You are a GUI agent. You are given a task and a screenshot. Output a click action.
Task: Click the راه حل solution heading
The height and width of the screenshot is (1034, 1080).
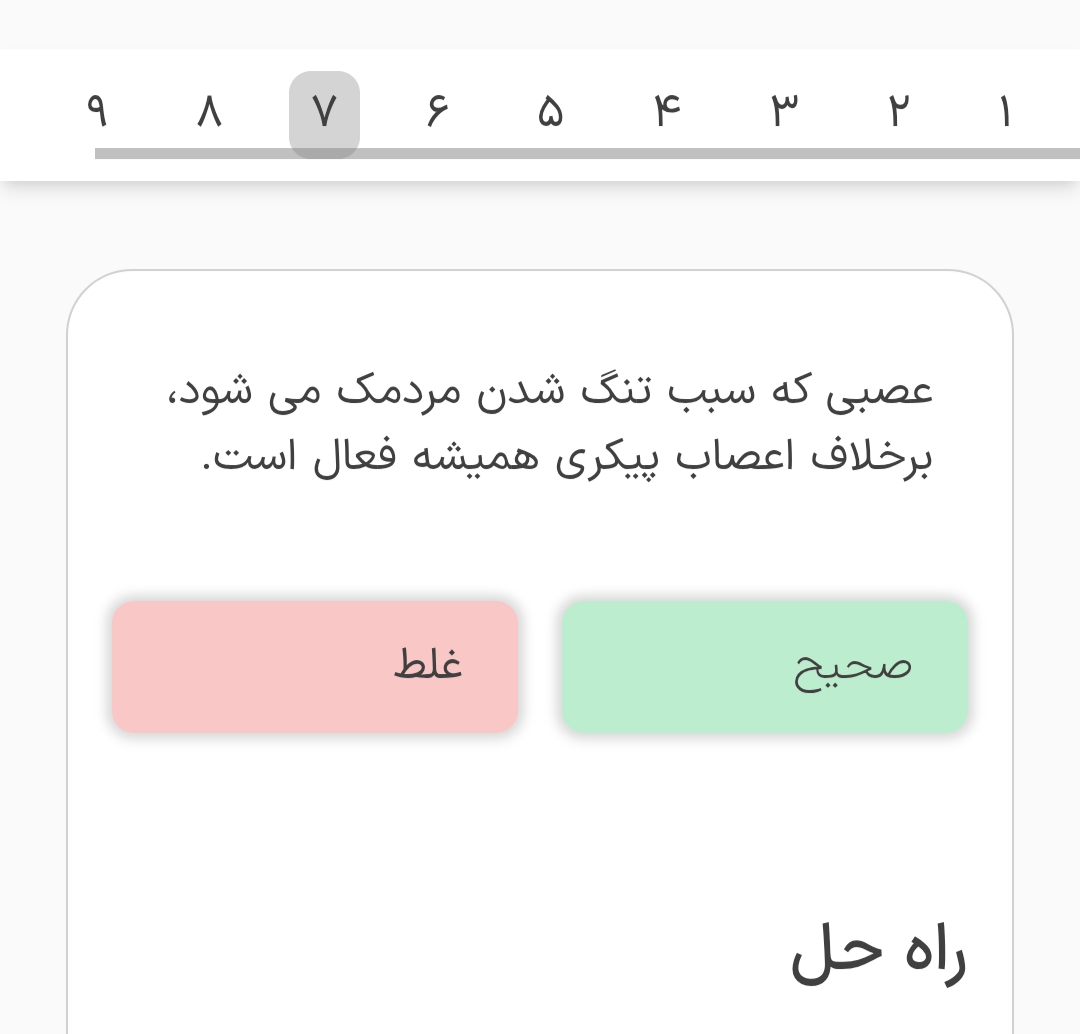[x=878, y=953]
